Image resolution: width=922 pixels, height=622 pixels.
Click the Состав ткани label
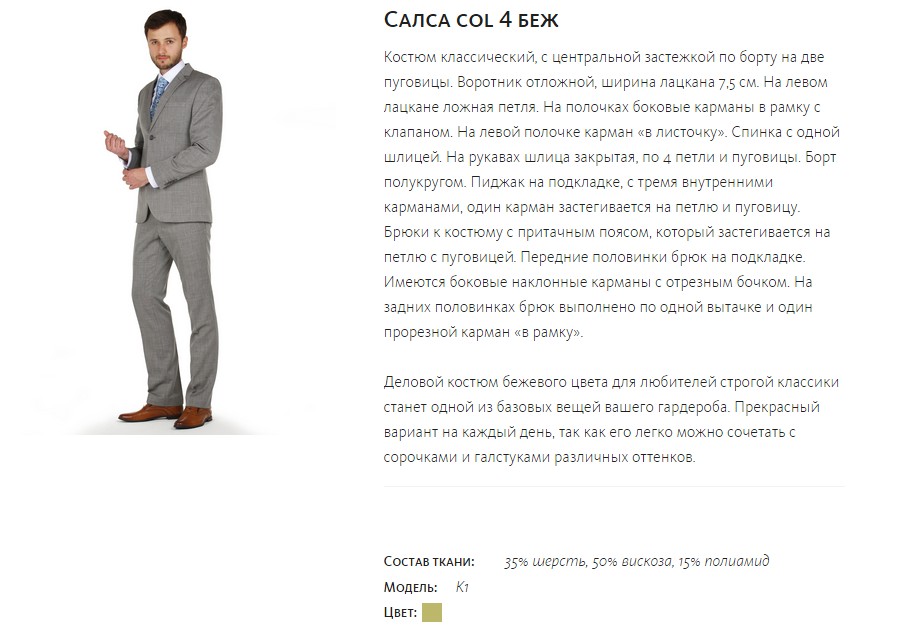pyautogui.click(x=429, y=561)
